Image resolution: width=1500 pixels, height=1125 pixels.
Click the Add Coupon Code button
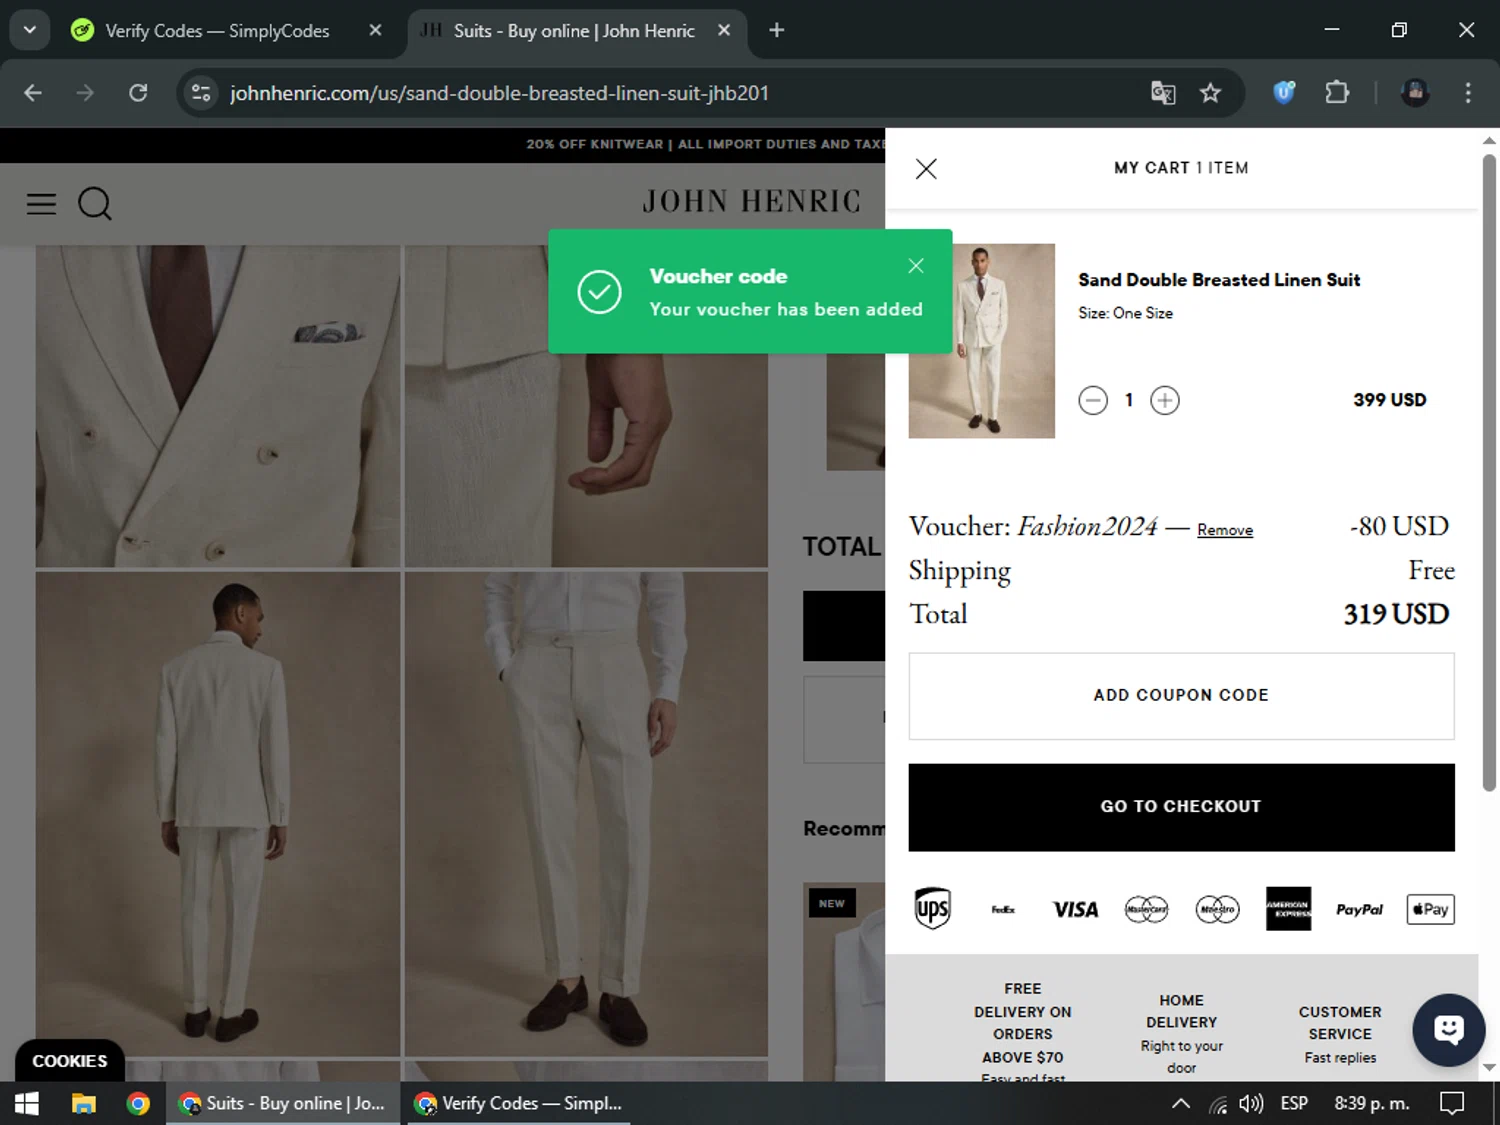[x=1181, y=696]
